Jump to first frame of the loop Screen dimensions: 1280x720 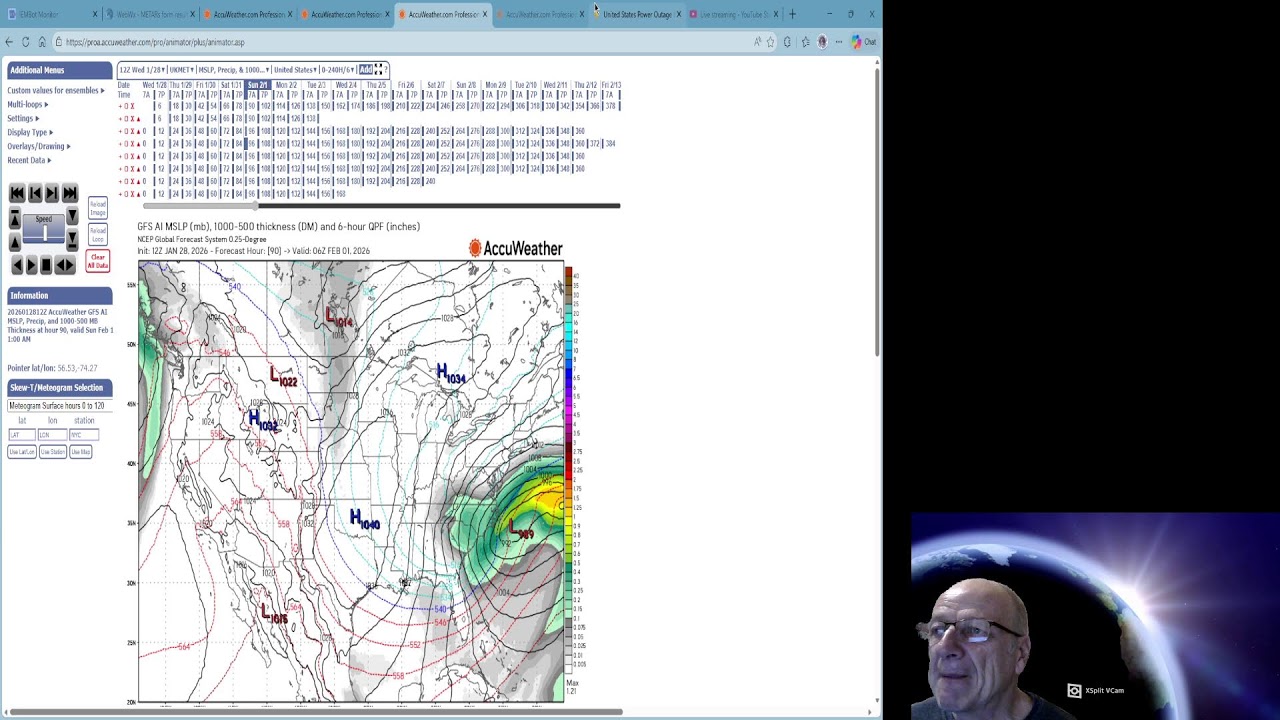[17, 193]
